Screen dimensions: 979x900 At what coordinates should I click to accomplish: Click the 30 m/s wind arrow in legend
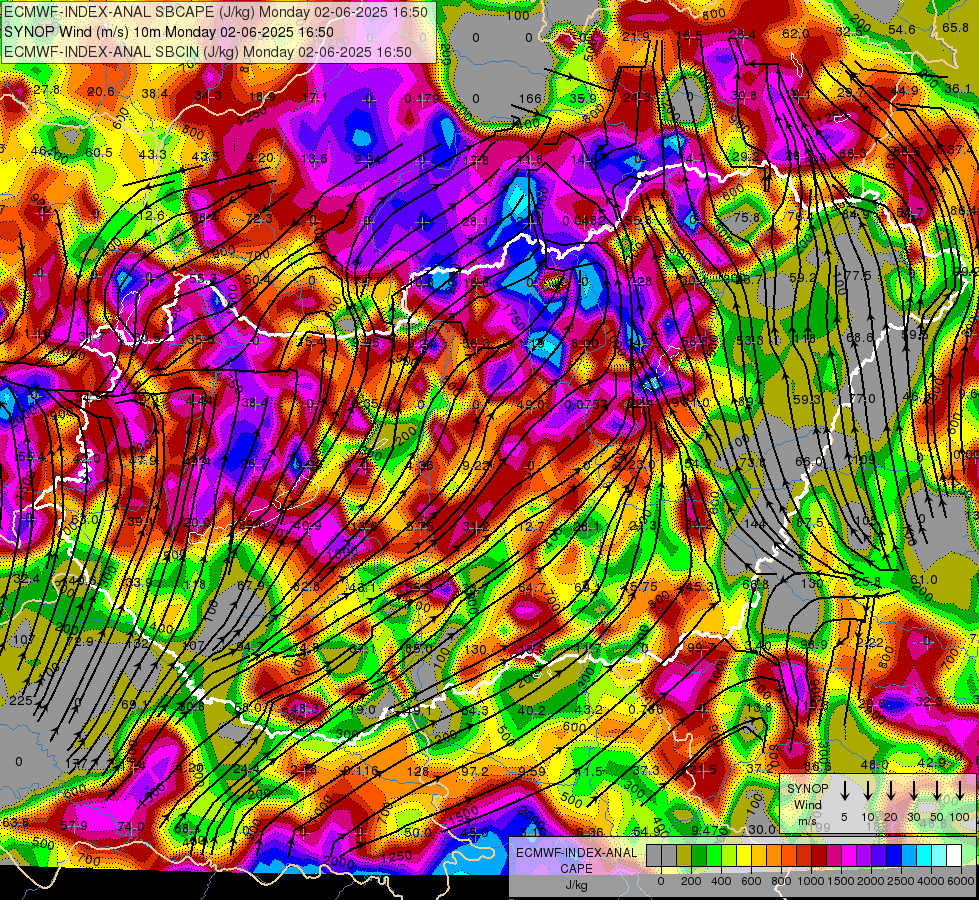[x=914, y=791]
